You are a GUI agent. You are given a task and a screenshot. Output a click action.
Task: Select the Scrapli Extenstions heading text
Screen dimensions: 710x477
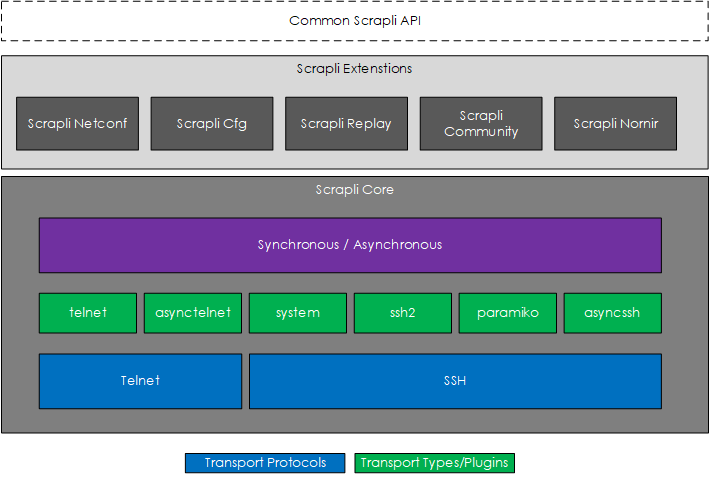tap(354, 69)
